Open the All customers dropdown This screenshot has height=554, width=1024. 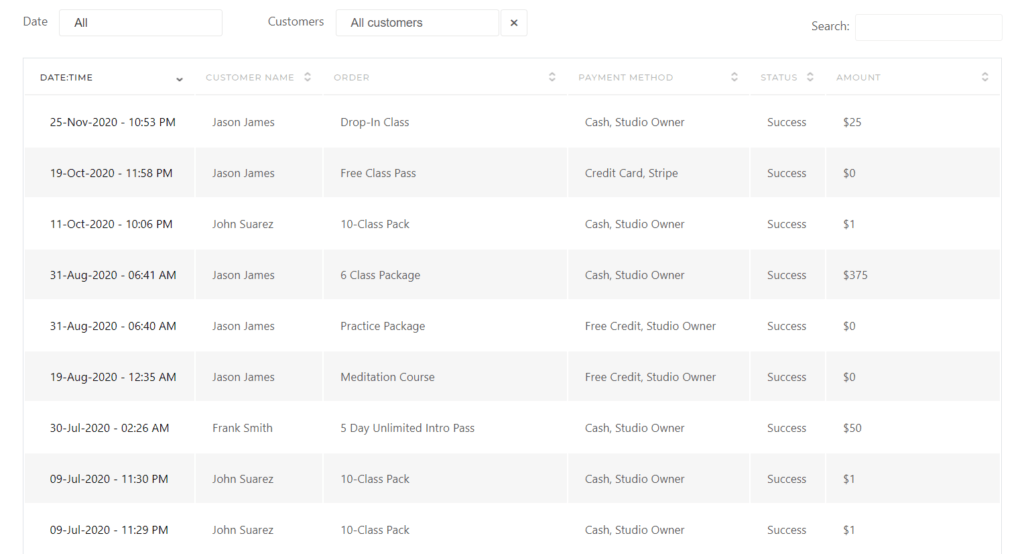(x=417, y=23)
